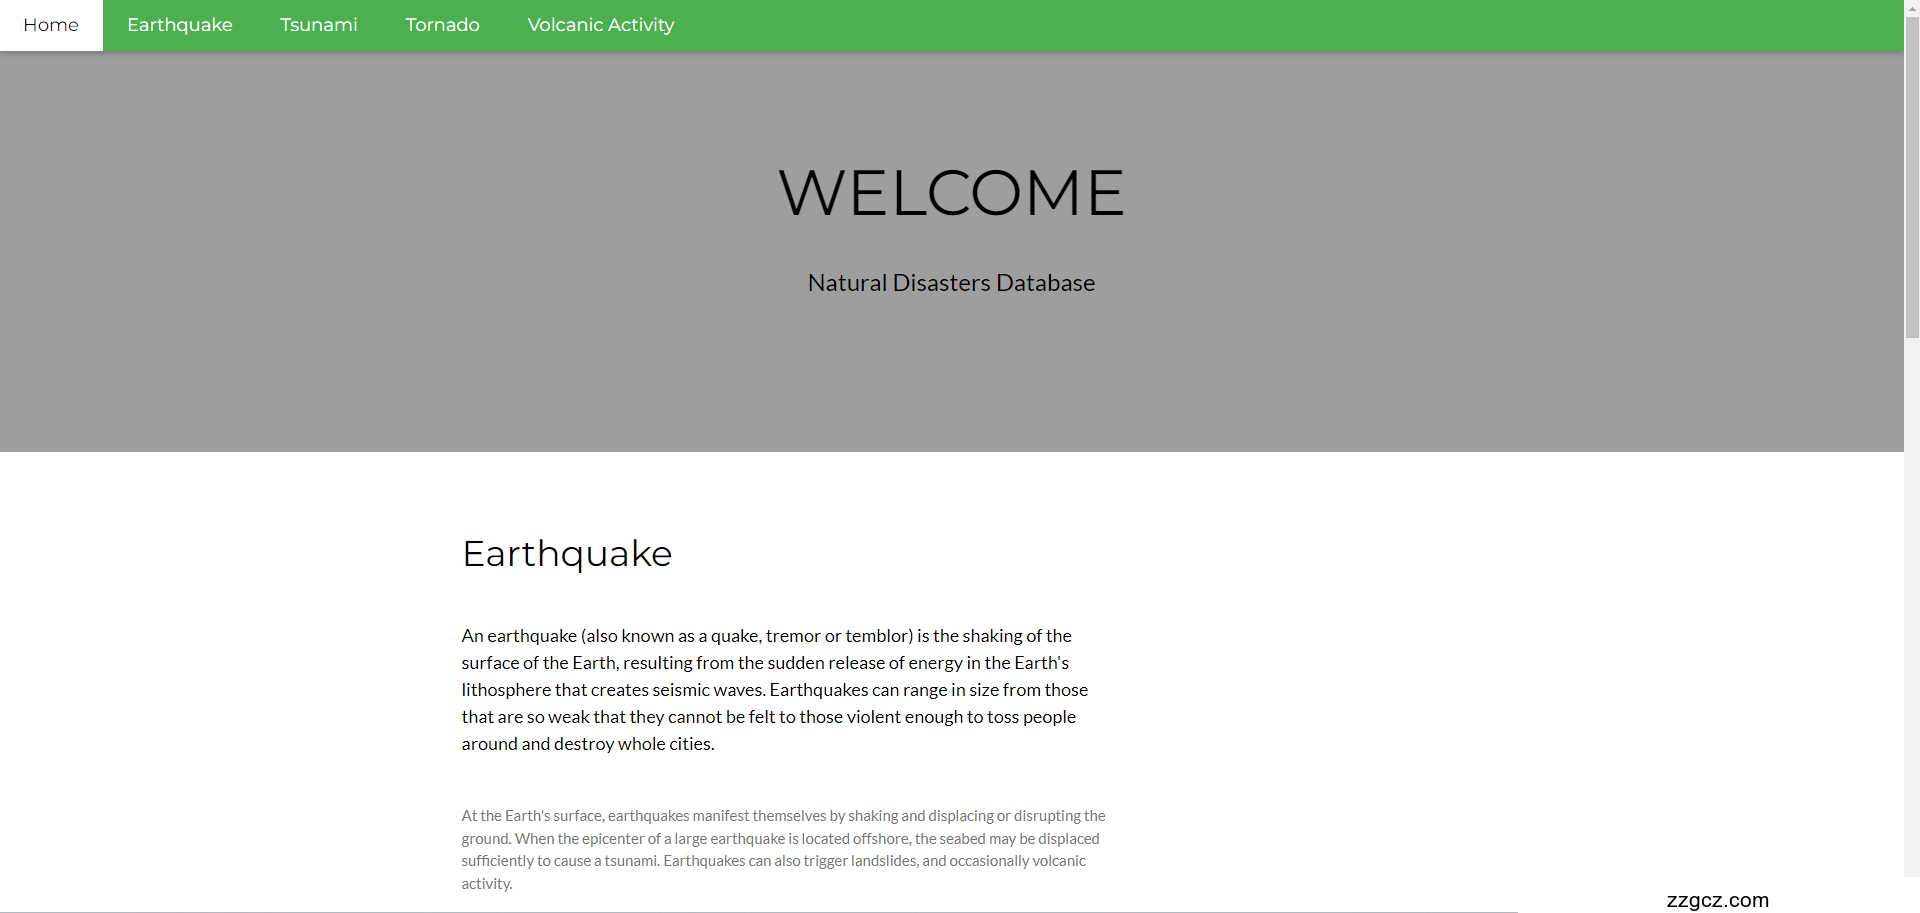Go to the Tsunami page
Viewport: 1920px width, 913px height.
coord(318,25)
